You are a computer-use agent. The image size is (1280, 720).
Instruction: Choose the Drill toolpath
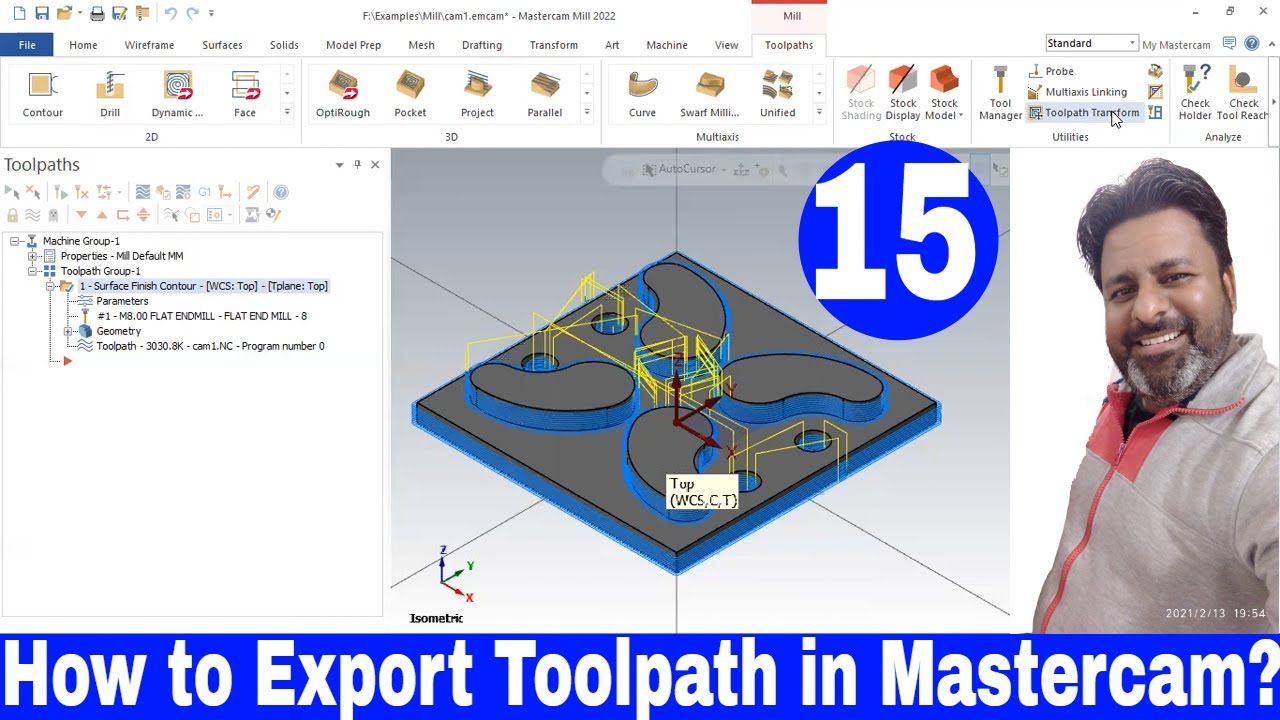tap(110, 95)
